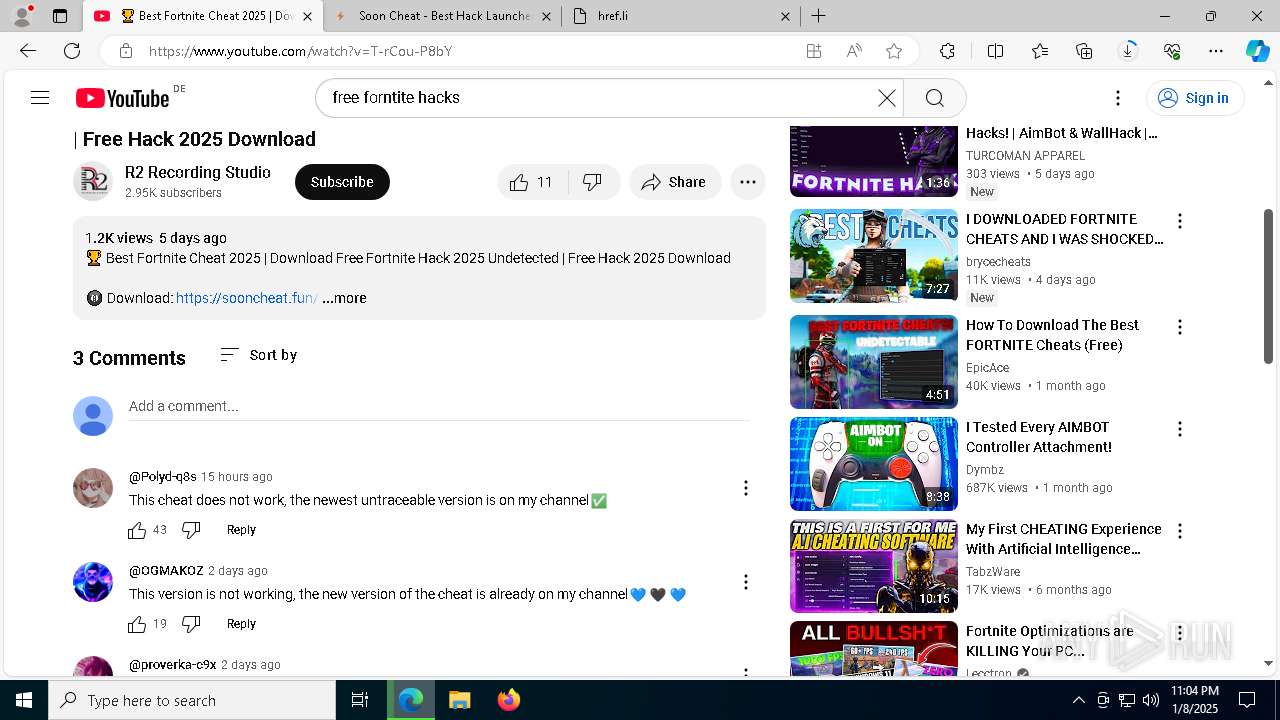Click the taskbar search box
Image resolution: width=1280 pixels, height=720 pixels.
(x=192, y=700)
